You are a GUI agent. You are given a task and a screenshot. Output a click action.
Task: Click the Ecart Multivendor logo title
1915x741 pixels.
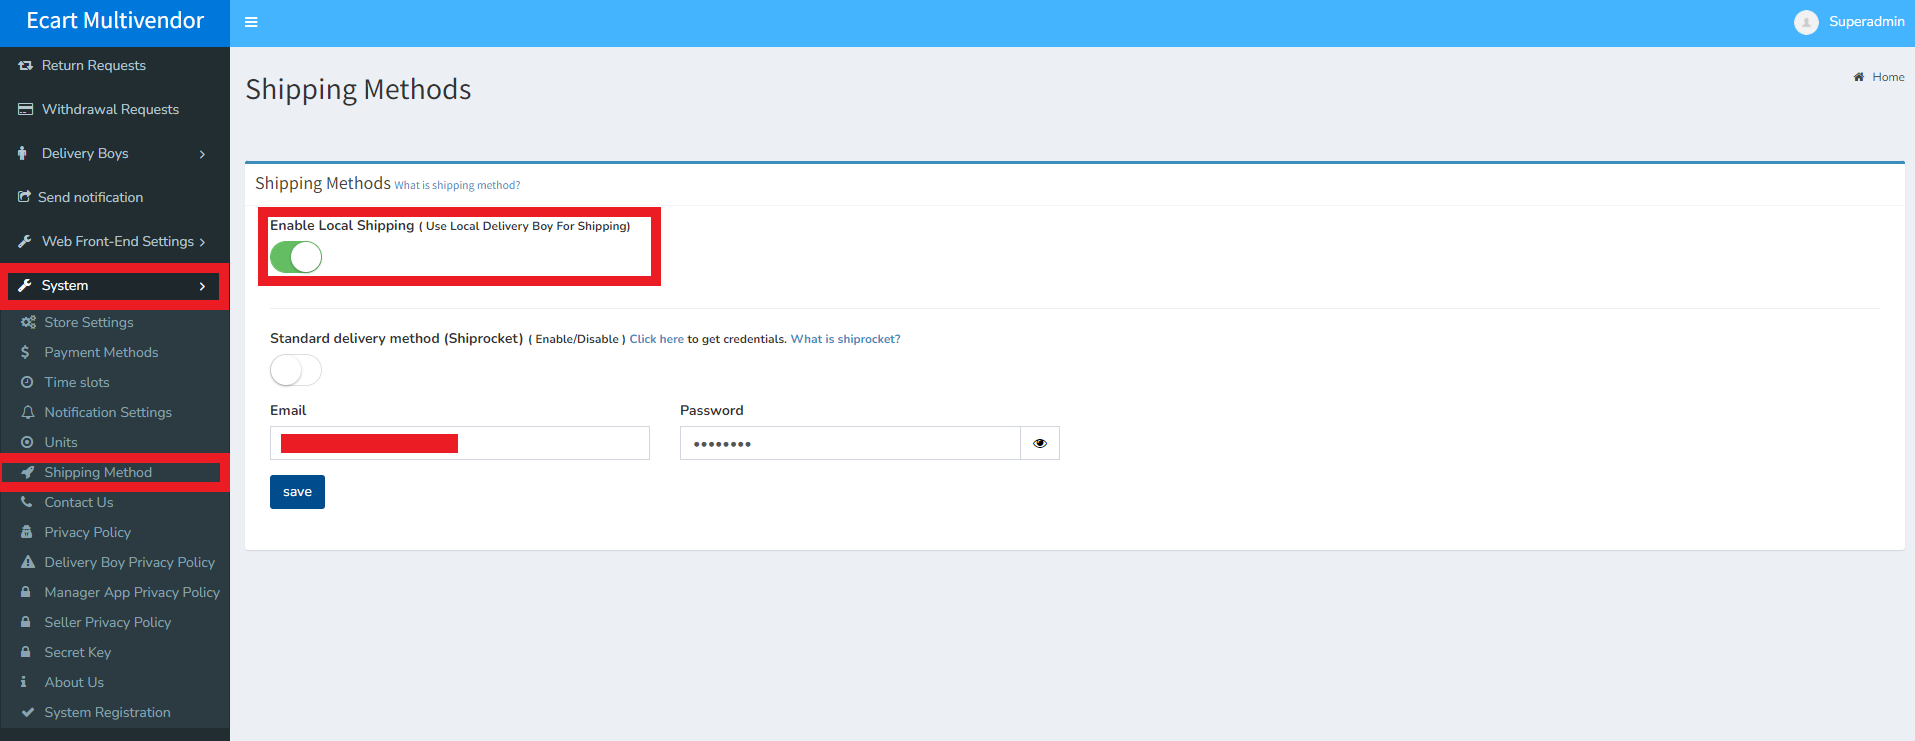coord(115,21)
